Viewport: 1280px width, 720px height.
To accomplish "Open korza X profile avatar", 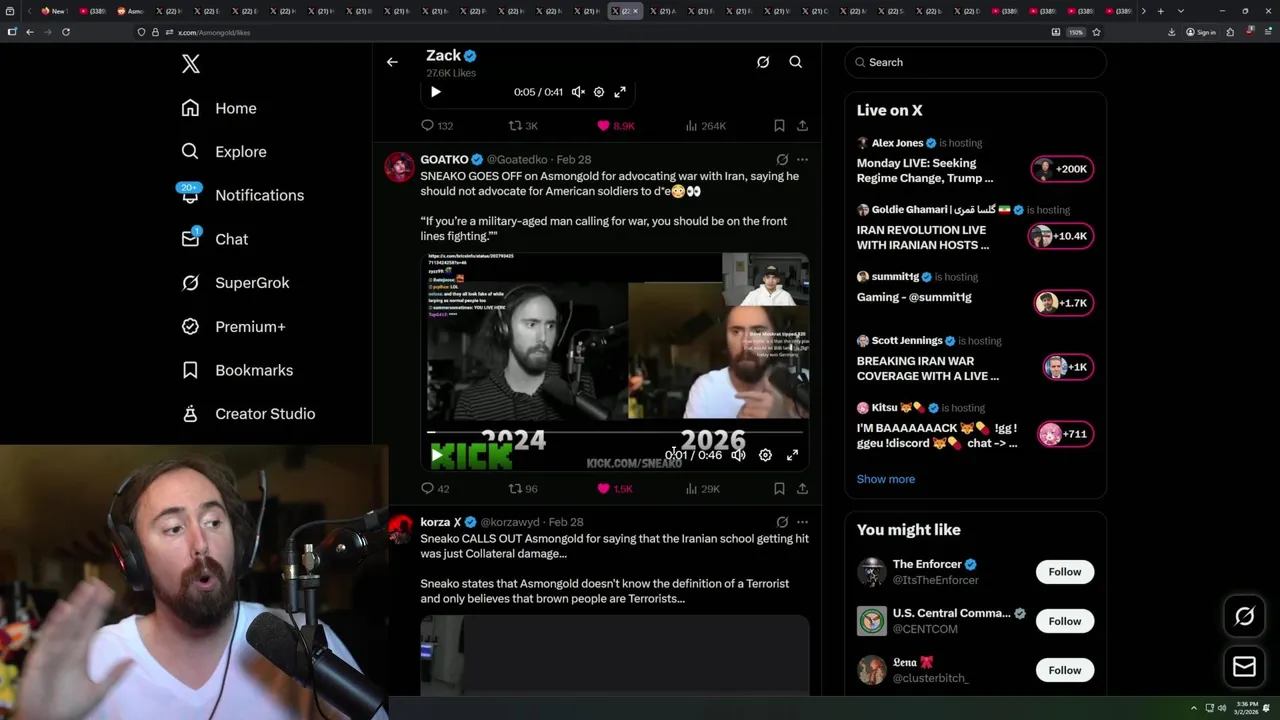I will point(400,529).
